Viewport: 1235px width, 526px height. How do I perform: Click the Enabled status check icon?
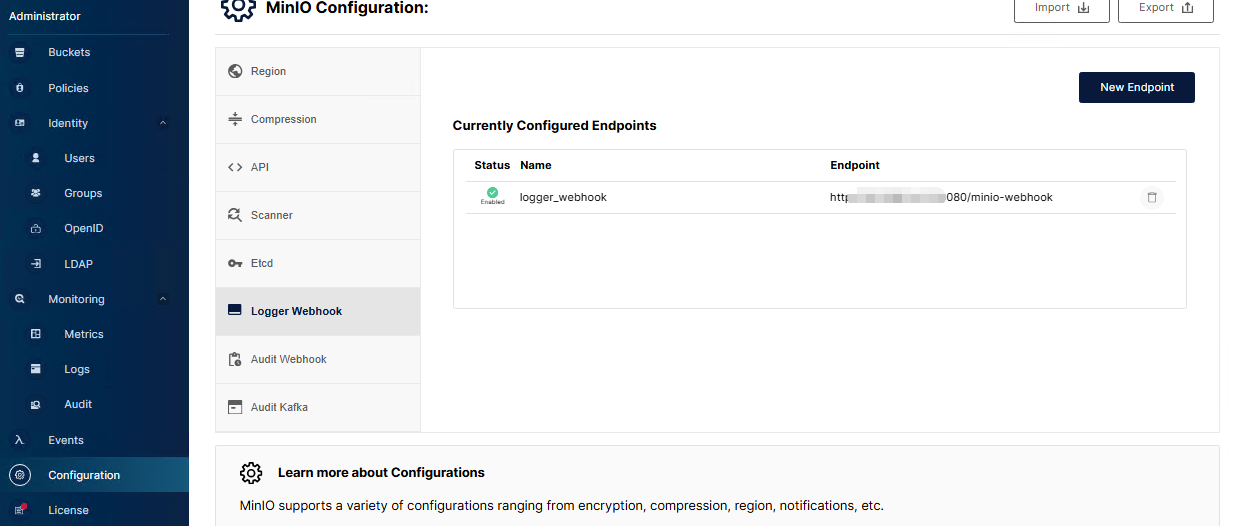492,192
